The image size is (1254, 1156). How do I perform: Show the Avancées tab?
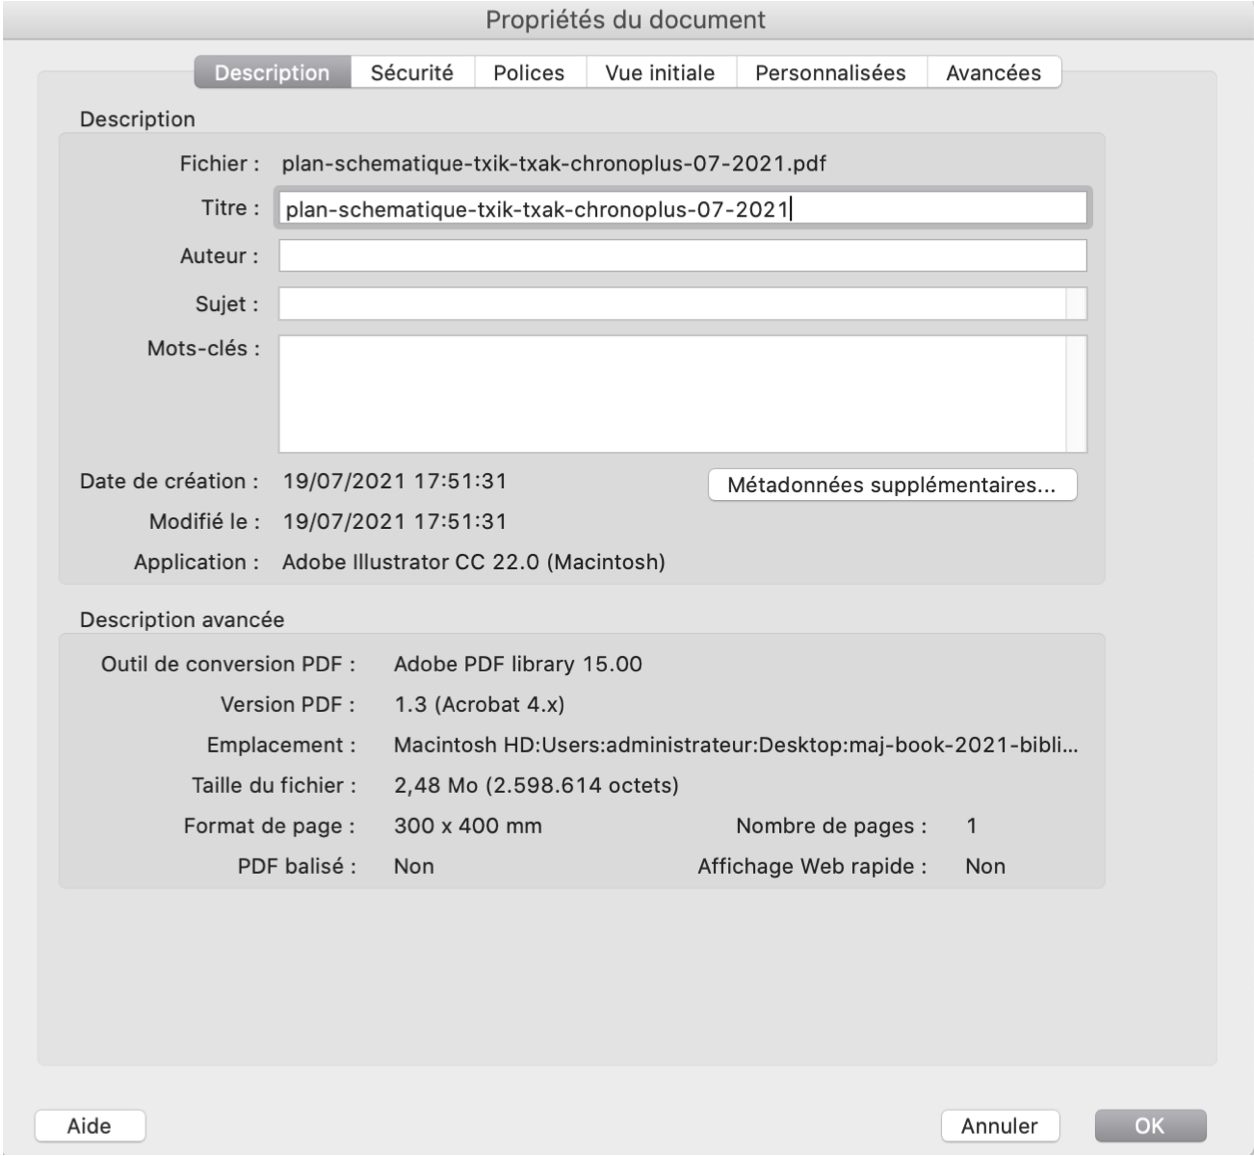click(x=993, y=73)
